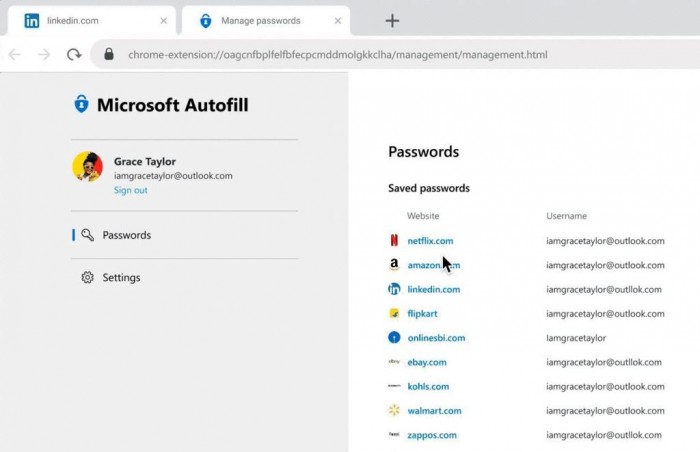Image resolution: width=700 pixels, height=452 pixels.
Task: Select the kohls.com password entry
Action: tap(428, 386)
